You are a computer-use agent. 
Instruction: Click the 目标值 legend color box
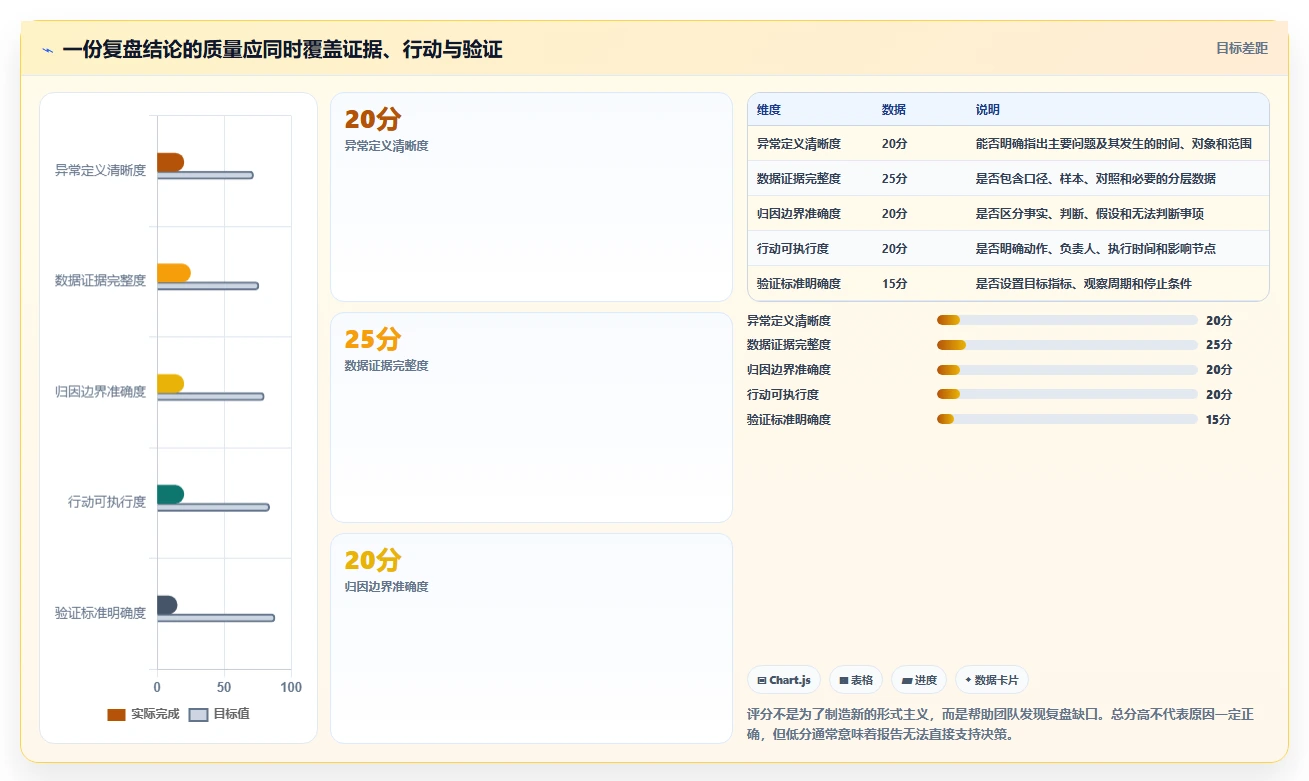199,714
